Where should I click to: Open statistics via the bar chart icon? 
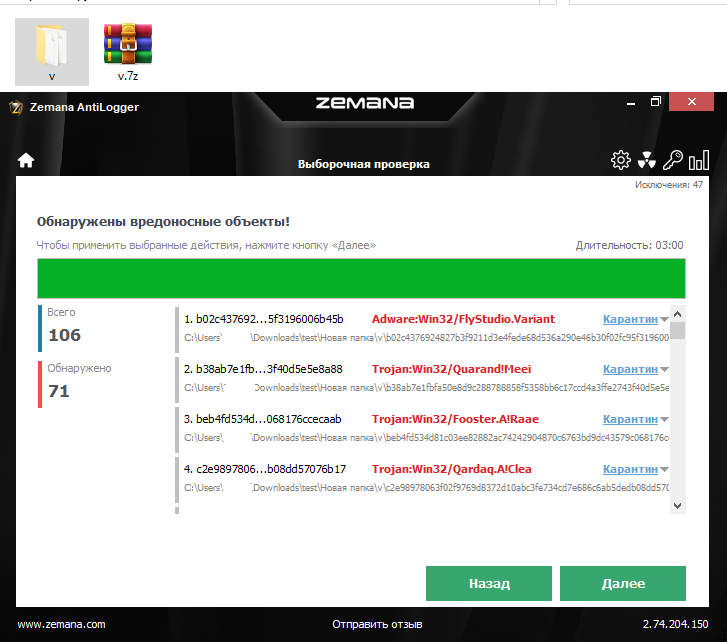pos(699,160)
